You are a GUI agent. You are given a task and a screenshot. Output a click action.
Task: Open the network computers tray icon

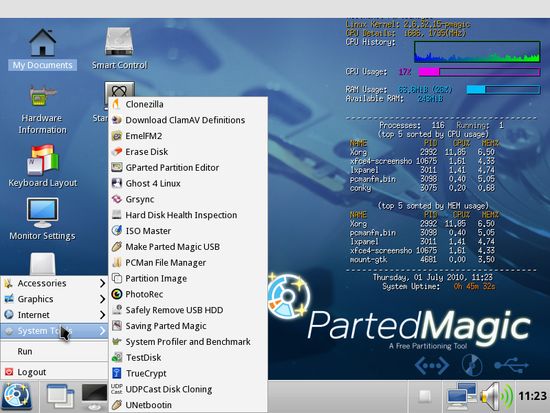point(462,397)
